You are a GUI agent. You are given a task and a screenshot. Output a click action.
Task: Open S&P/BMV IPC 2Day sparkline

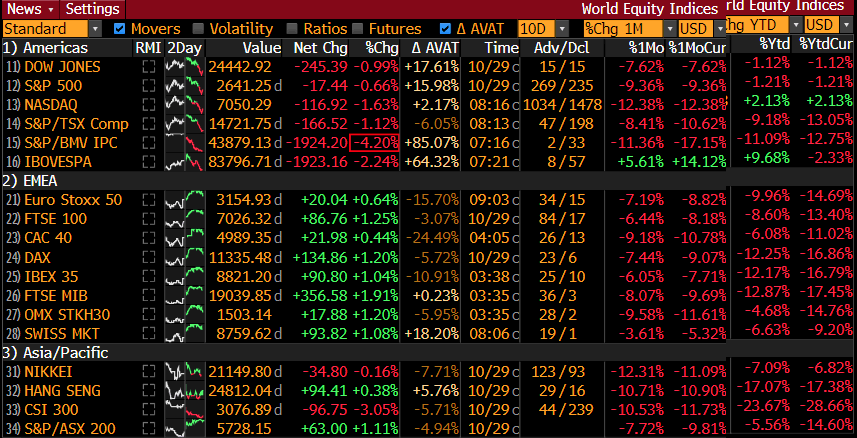(x=185, y=143)
